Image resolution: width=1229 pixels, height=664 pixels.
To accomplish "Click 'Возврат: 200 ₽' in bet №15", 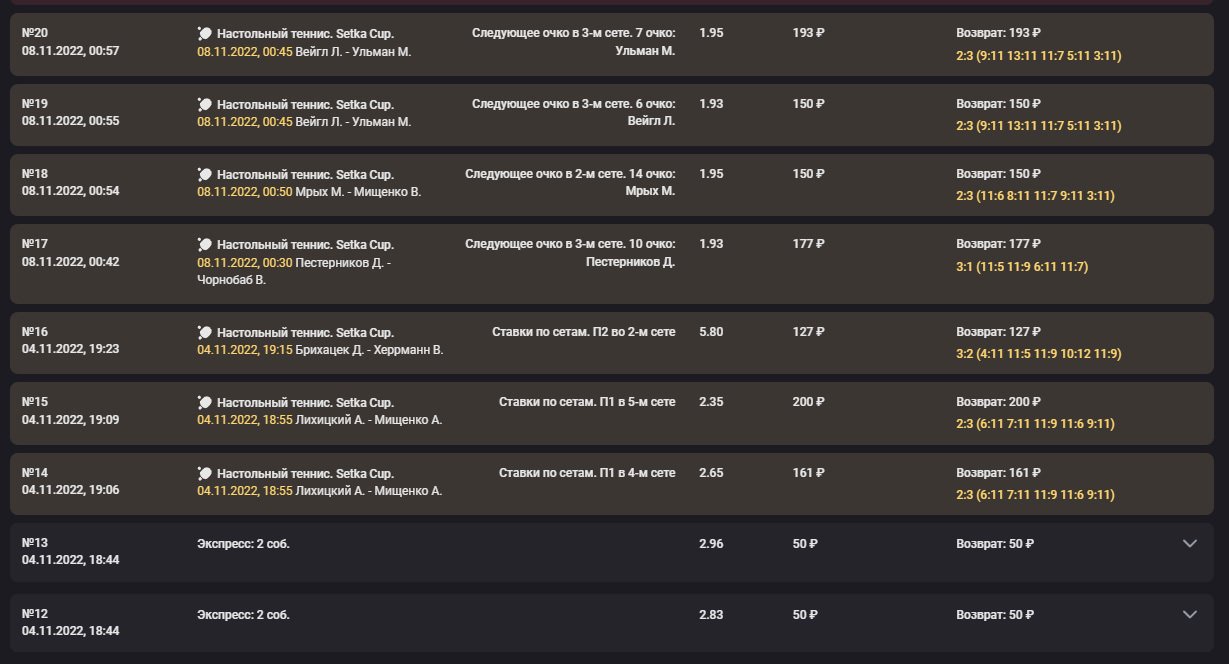I will (x=998, y=402).
